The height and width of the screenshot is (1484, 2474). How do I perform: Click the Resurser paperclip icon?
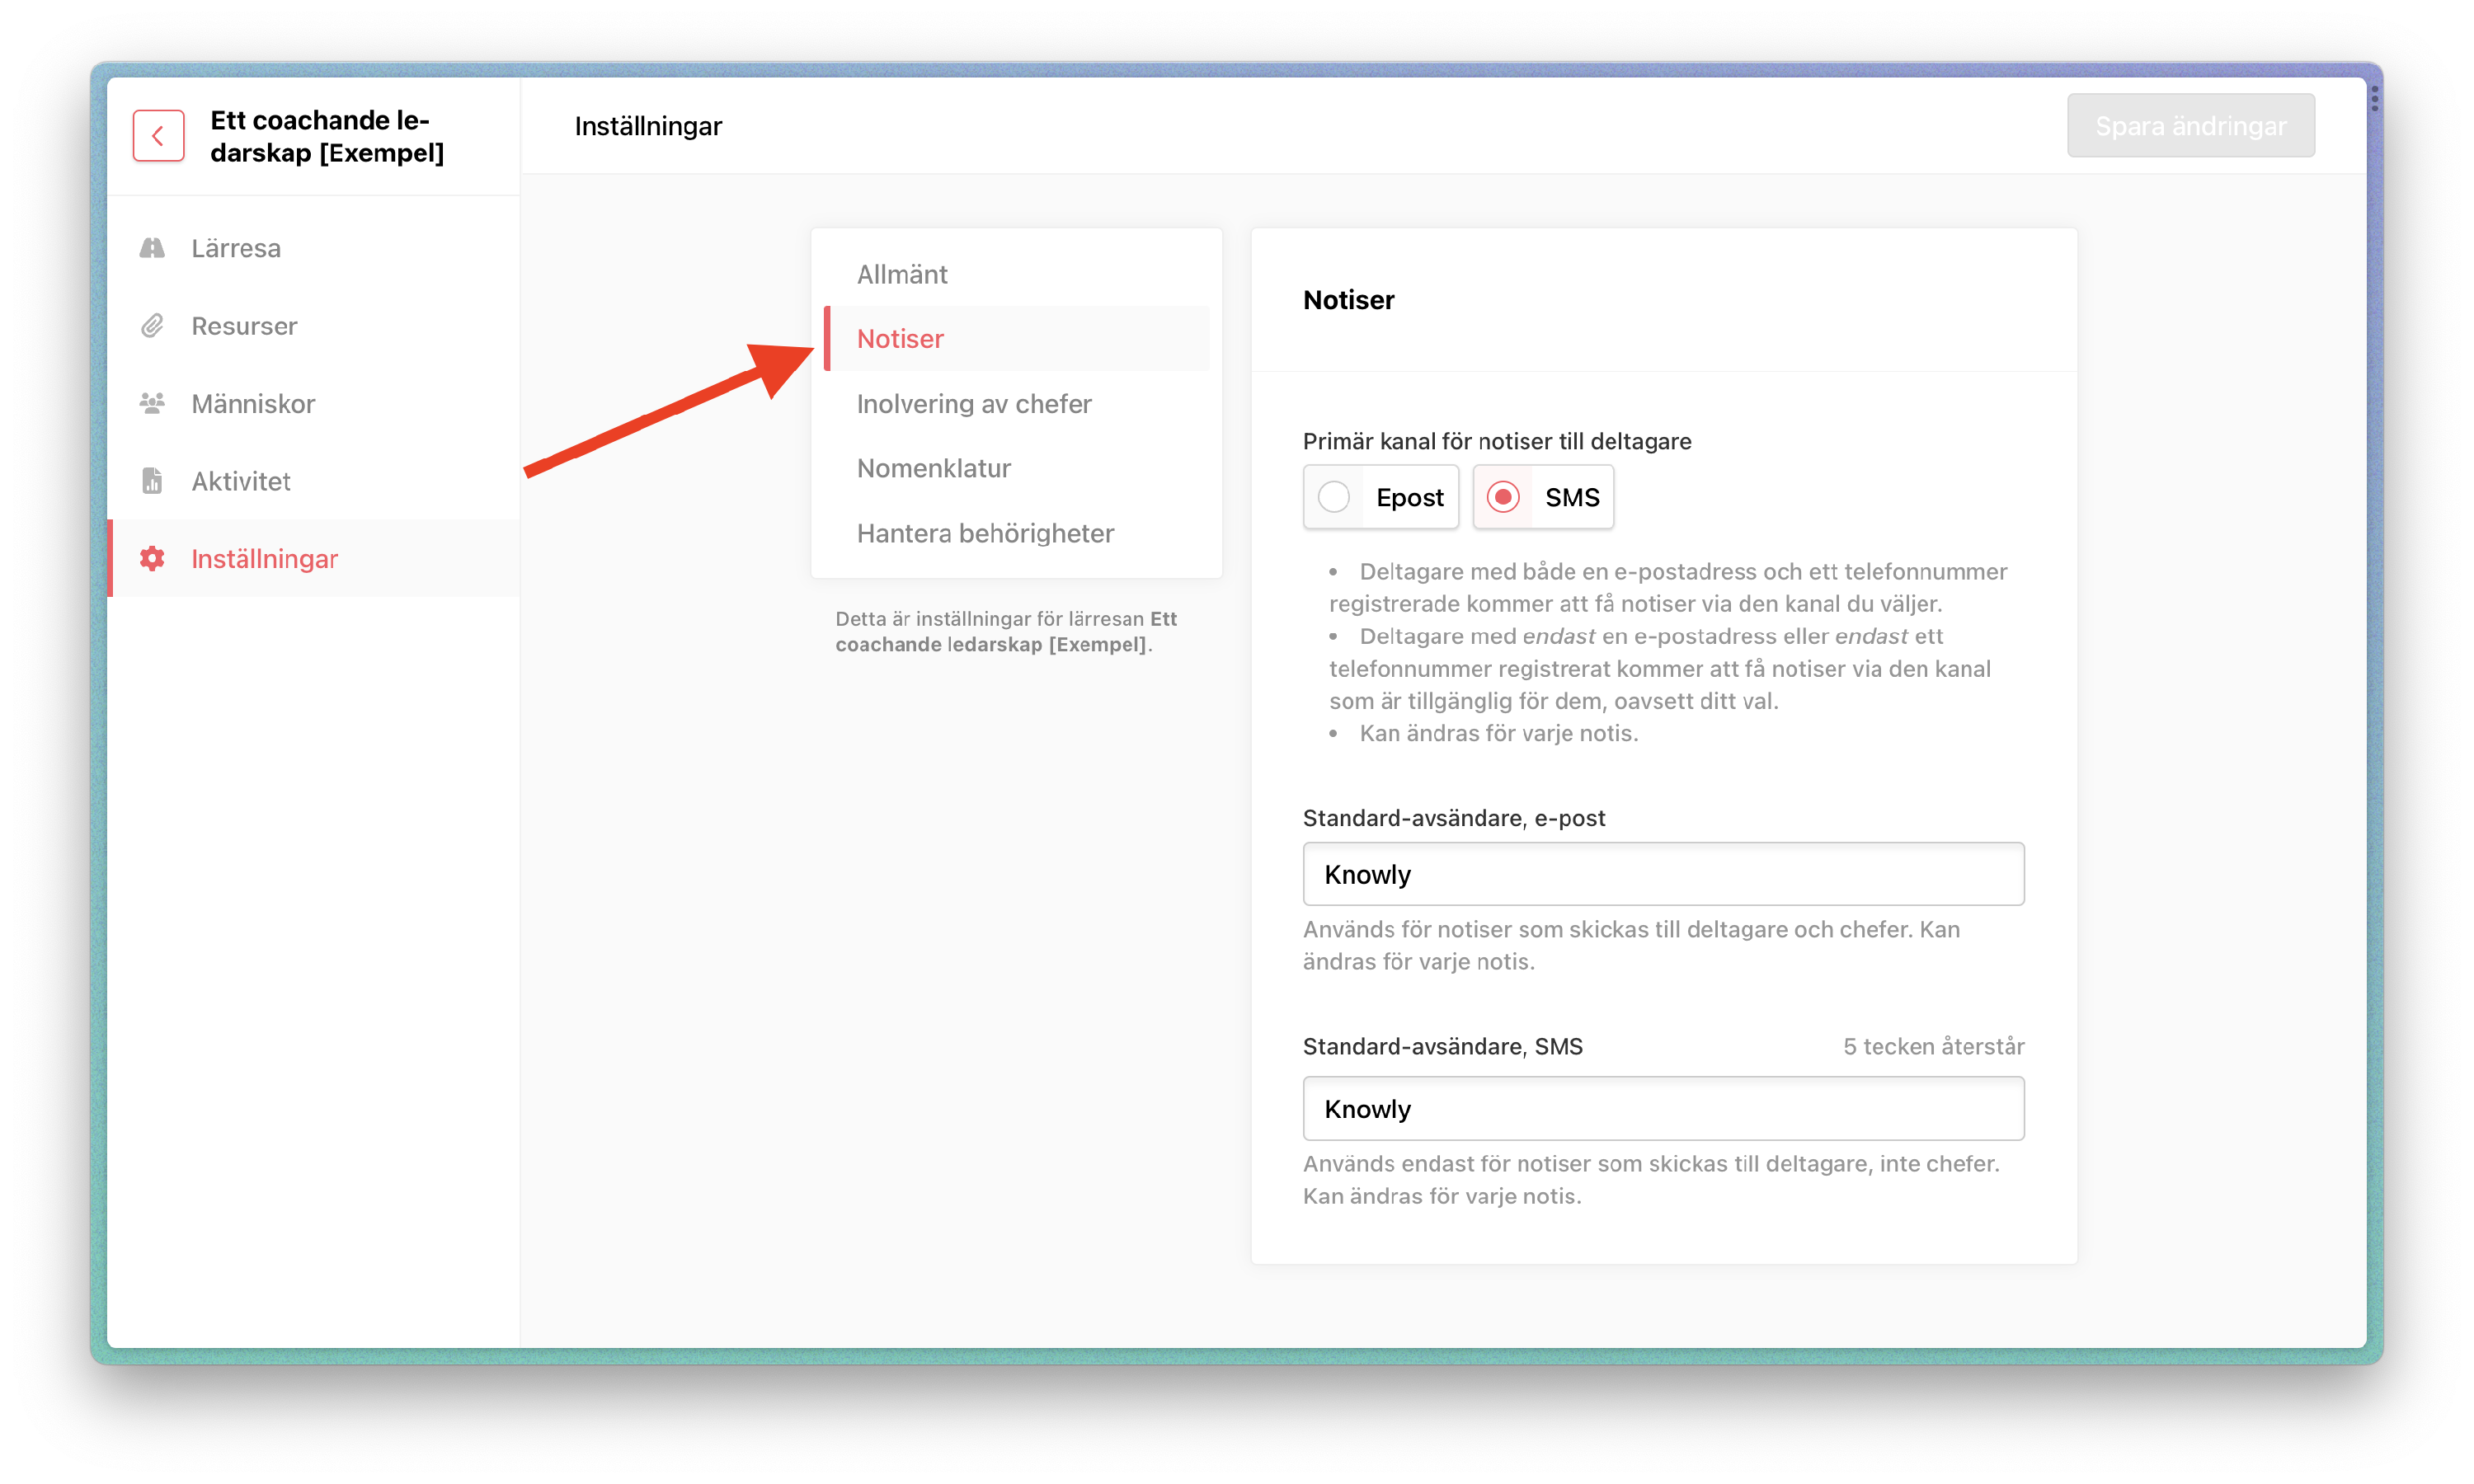coord(152,326)
